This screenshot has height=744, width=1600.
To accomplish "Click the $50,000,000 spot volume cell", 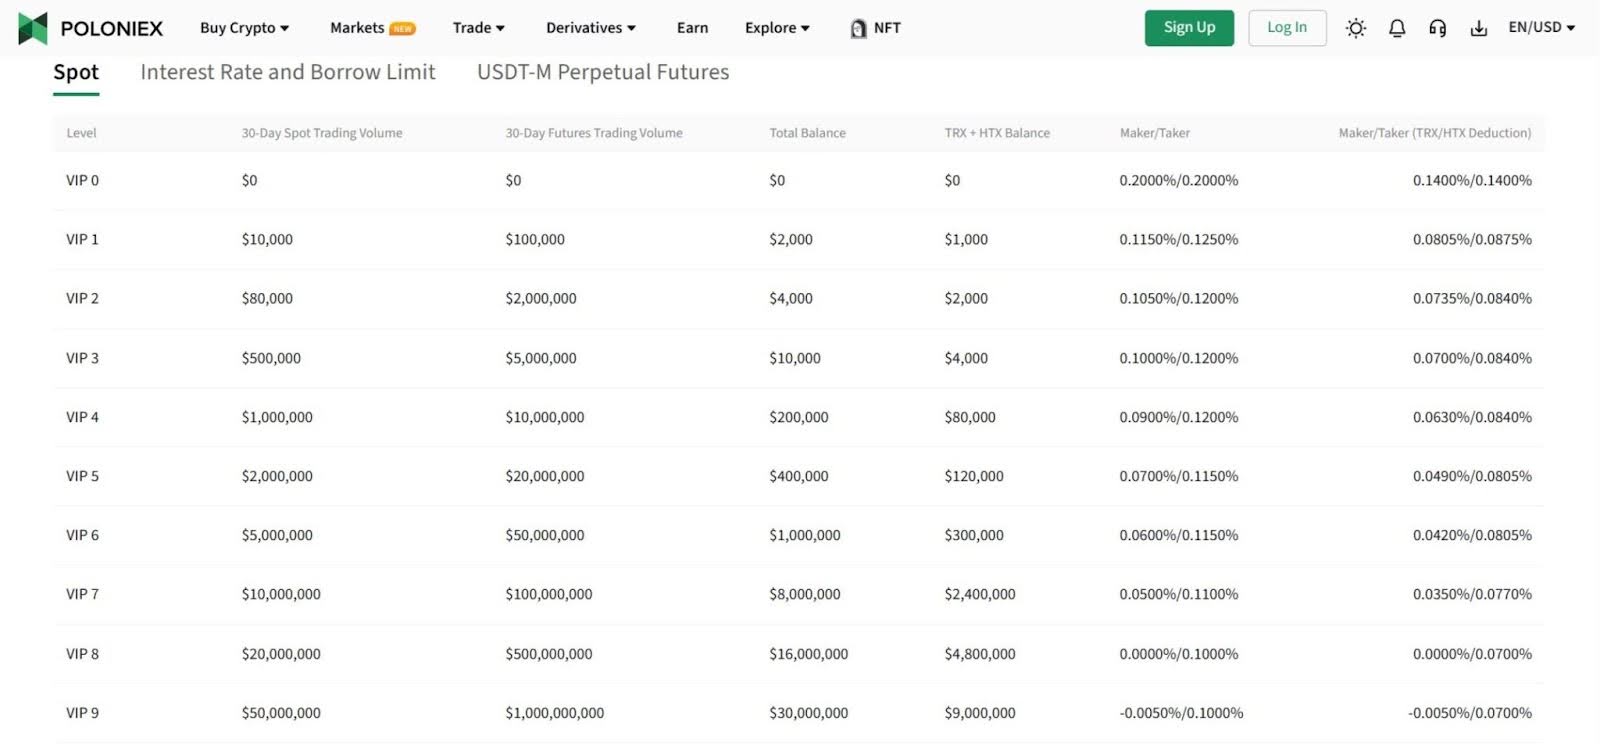I will click(281, 713).
